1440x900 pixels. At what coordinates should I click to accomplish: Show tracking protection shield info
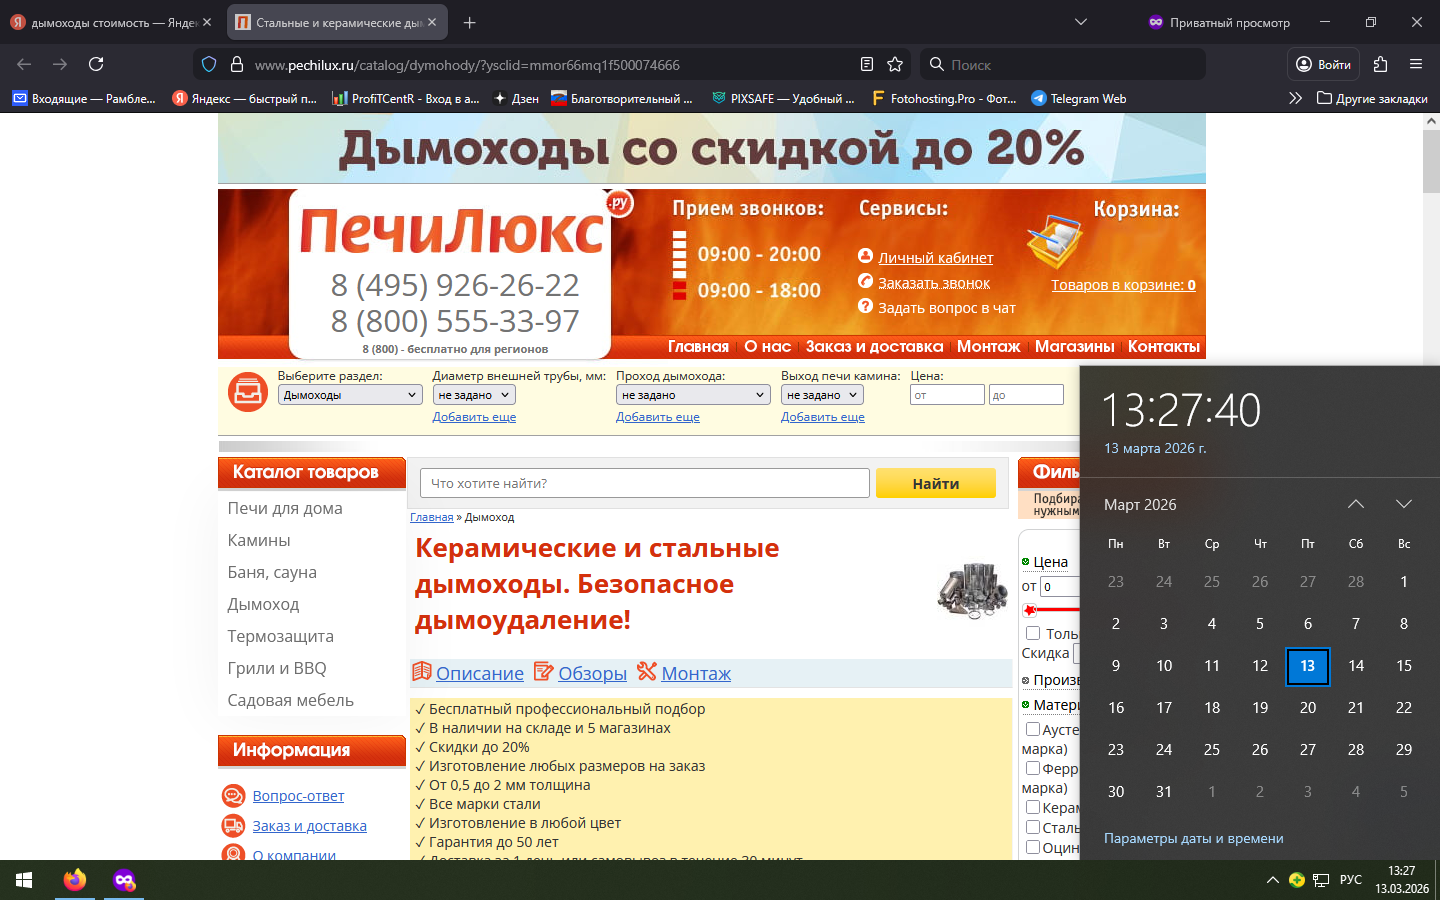209,64
